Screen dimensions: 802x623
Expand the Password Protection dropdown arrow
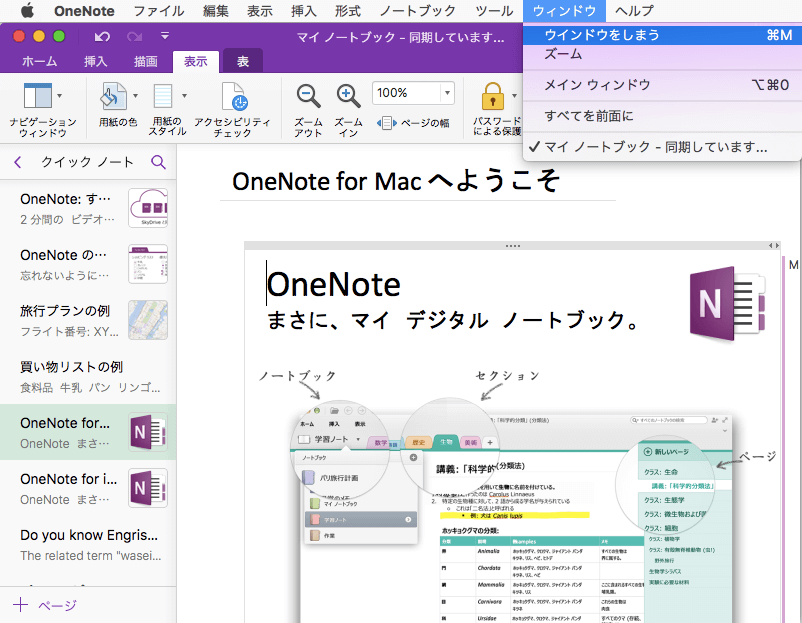point(514,96)
